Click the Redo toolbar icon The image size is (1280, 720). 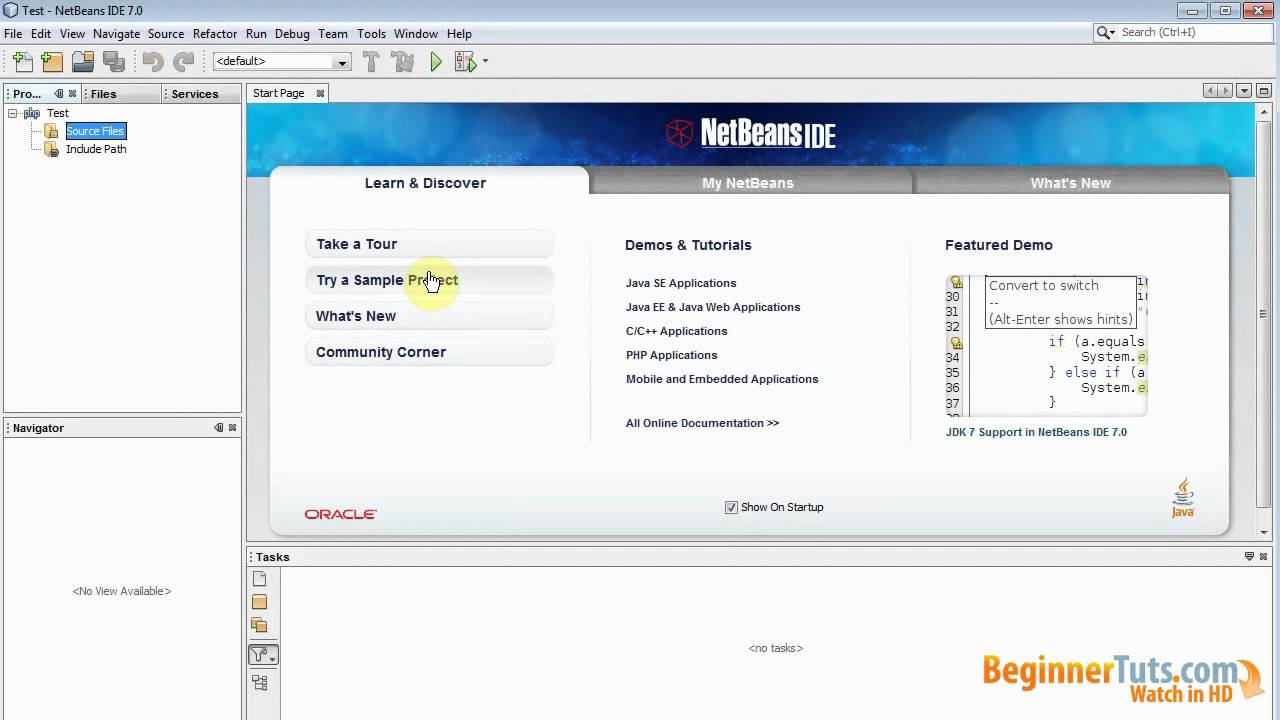click(183, 62)
